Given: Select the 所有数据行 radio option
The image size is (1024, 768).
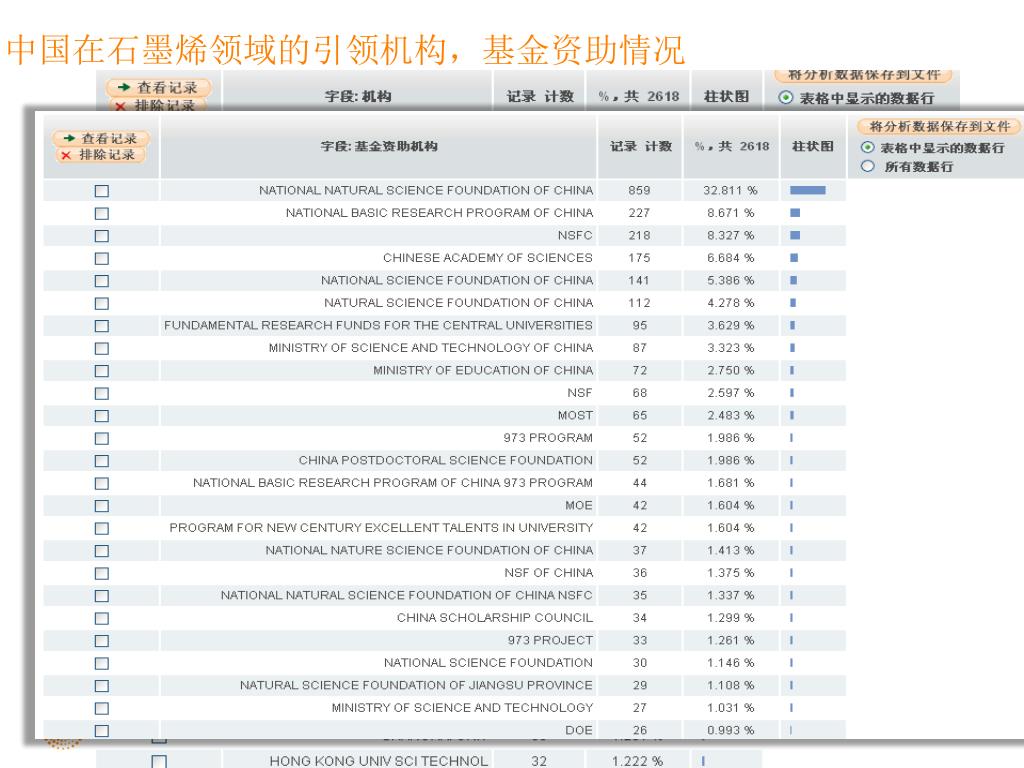Looking at the screenshot, I should 868,167.
